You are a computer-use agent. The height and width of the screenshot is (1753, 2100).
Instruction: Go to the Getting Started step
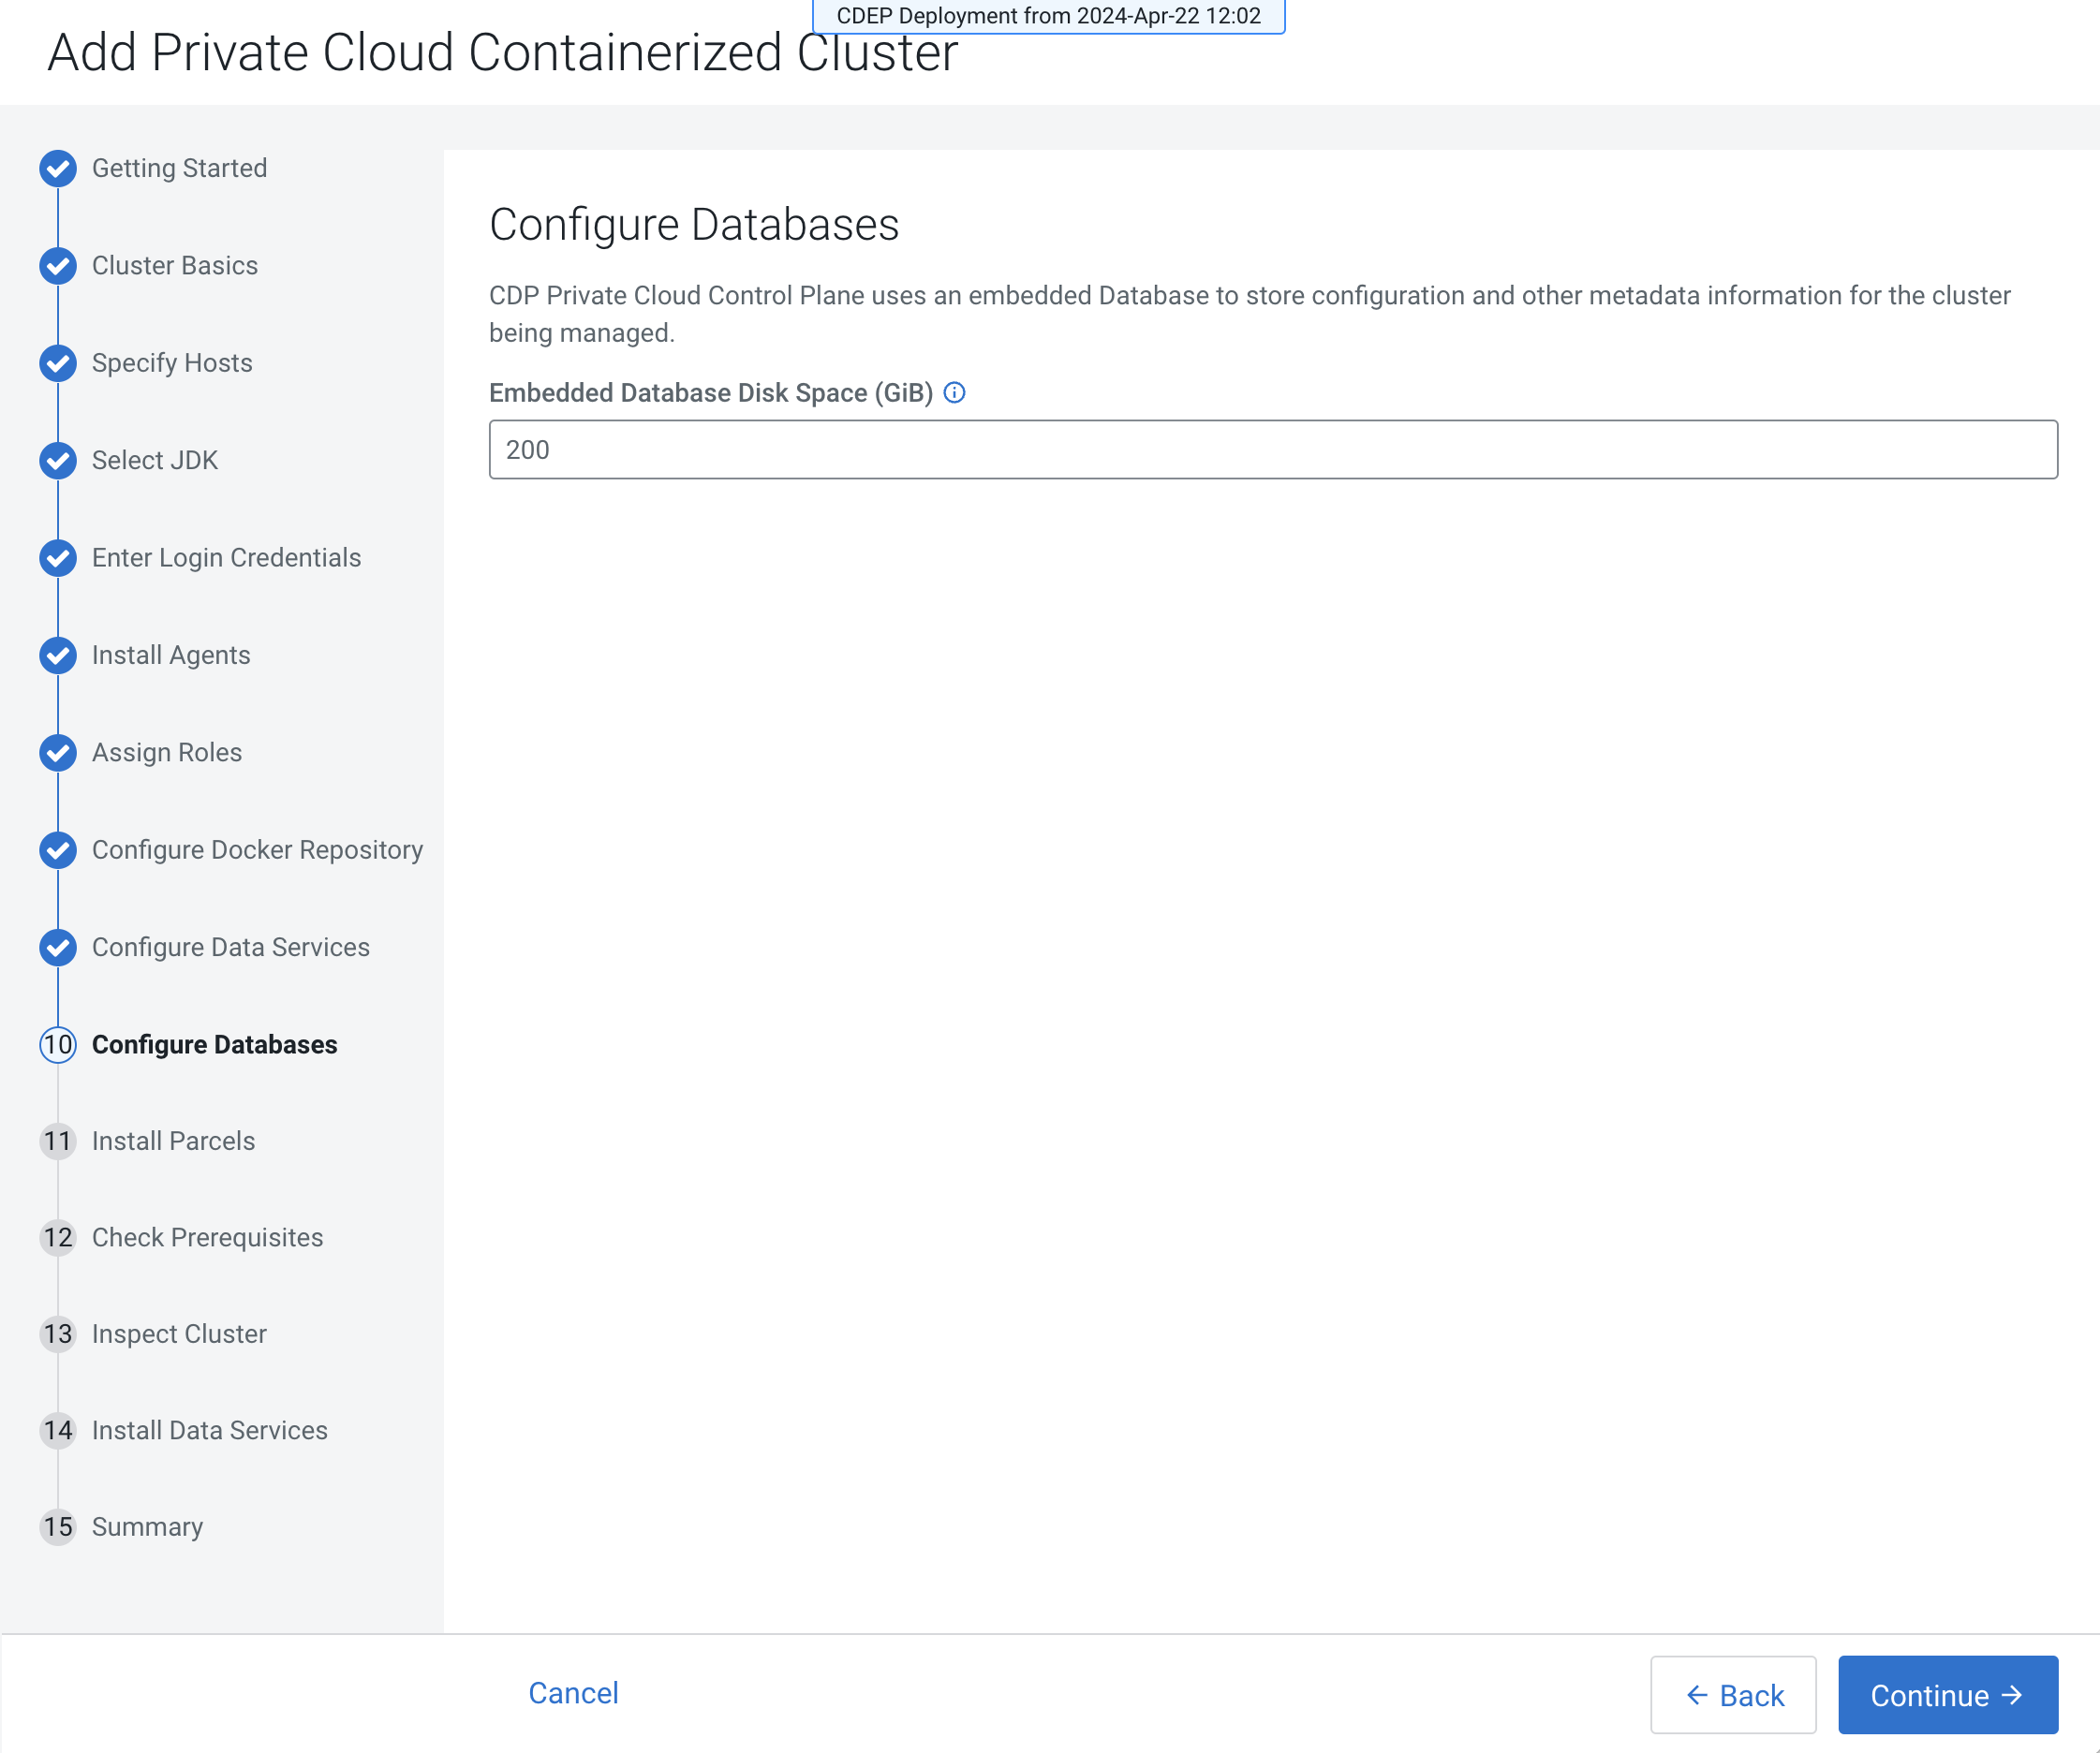pyautogui.click(x=180, y=168)
